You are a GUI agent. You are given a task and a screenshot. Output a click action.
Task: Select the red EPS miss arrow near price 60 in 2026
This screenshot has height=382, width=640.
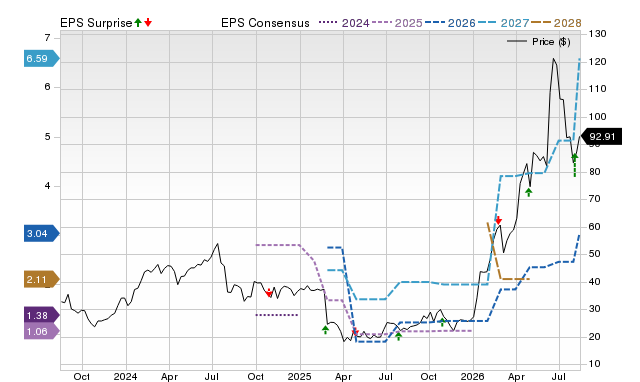click(498, 220)
